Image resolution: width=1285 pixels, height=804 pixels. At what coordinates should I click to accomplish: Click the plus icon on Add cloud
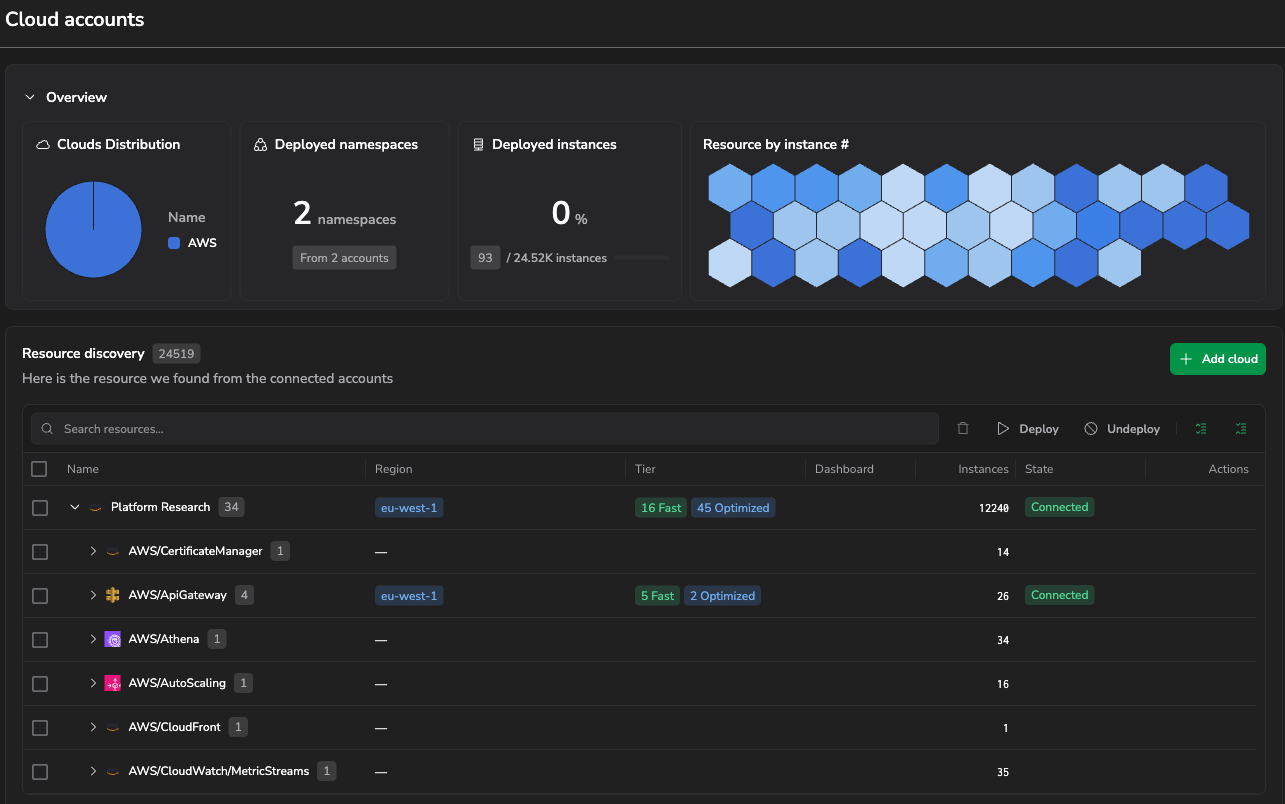click(x=1186, y=359)
